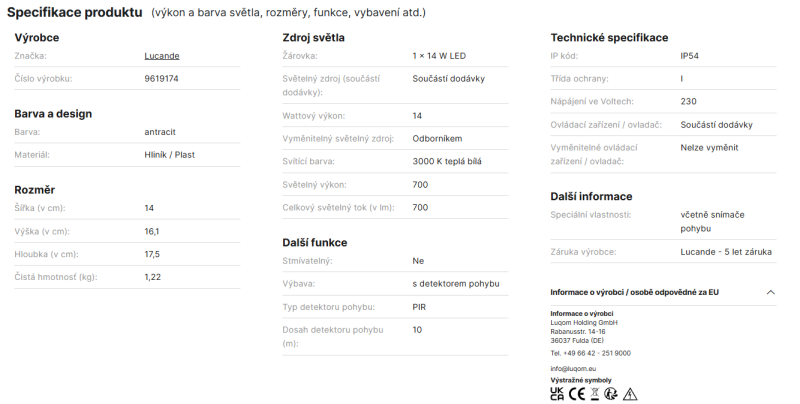Click the PIR motion detector type value
800x404 pixels.
[x=419, y=307]
